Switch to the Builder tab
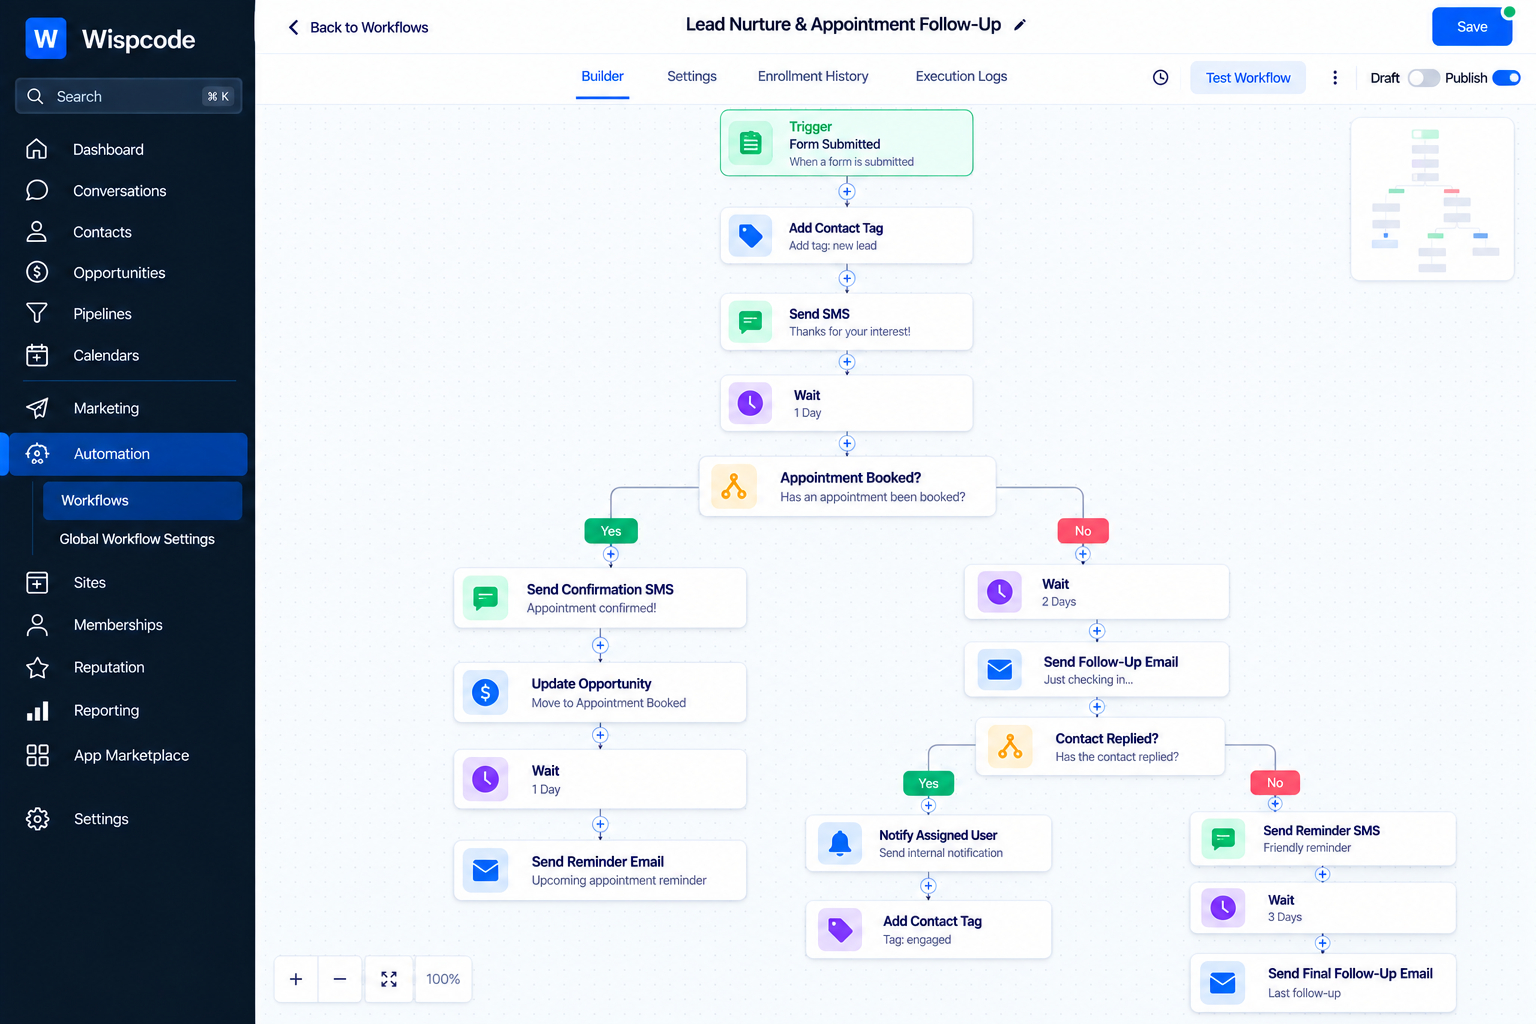 pos(602,76)
